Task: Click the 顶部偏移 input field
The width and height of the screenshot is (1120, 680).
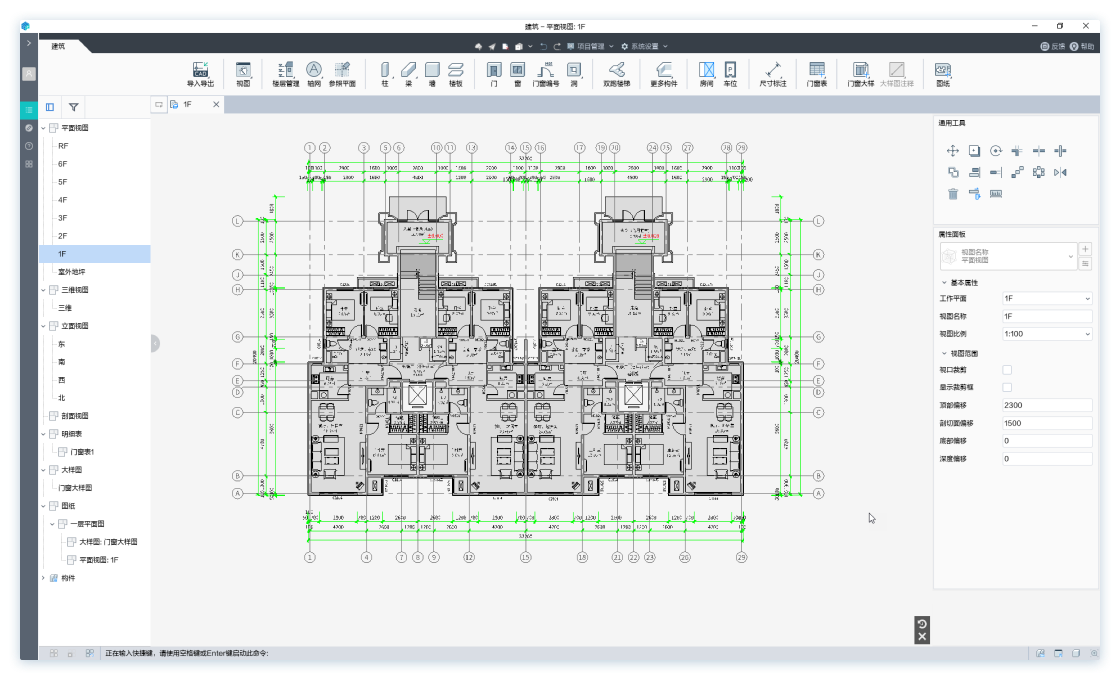Action: (1047, 405)
